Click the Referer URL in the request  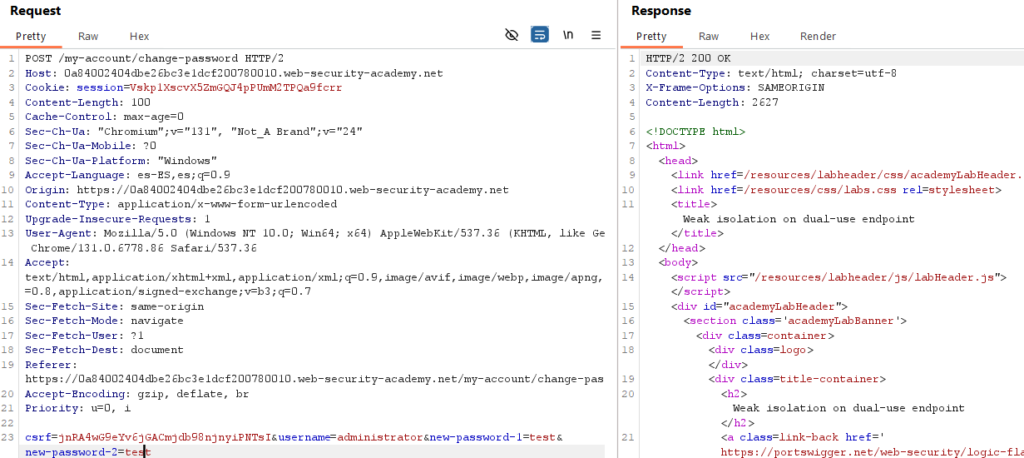[314, 379]
